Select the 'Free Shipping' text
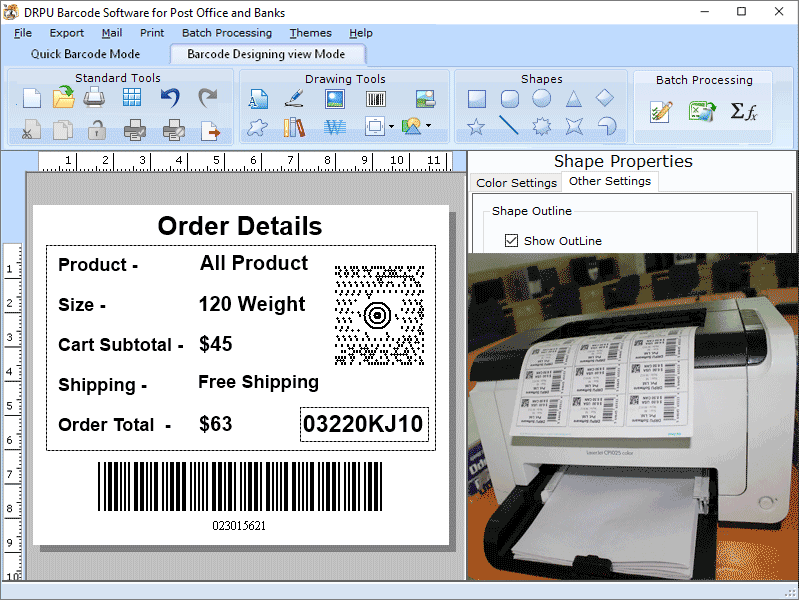This screenshot has width=799, height=600. pyautogui.click(x=258, y=382)
